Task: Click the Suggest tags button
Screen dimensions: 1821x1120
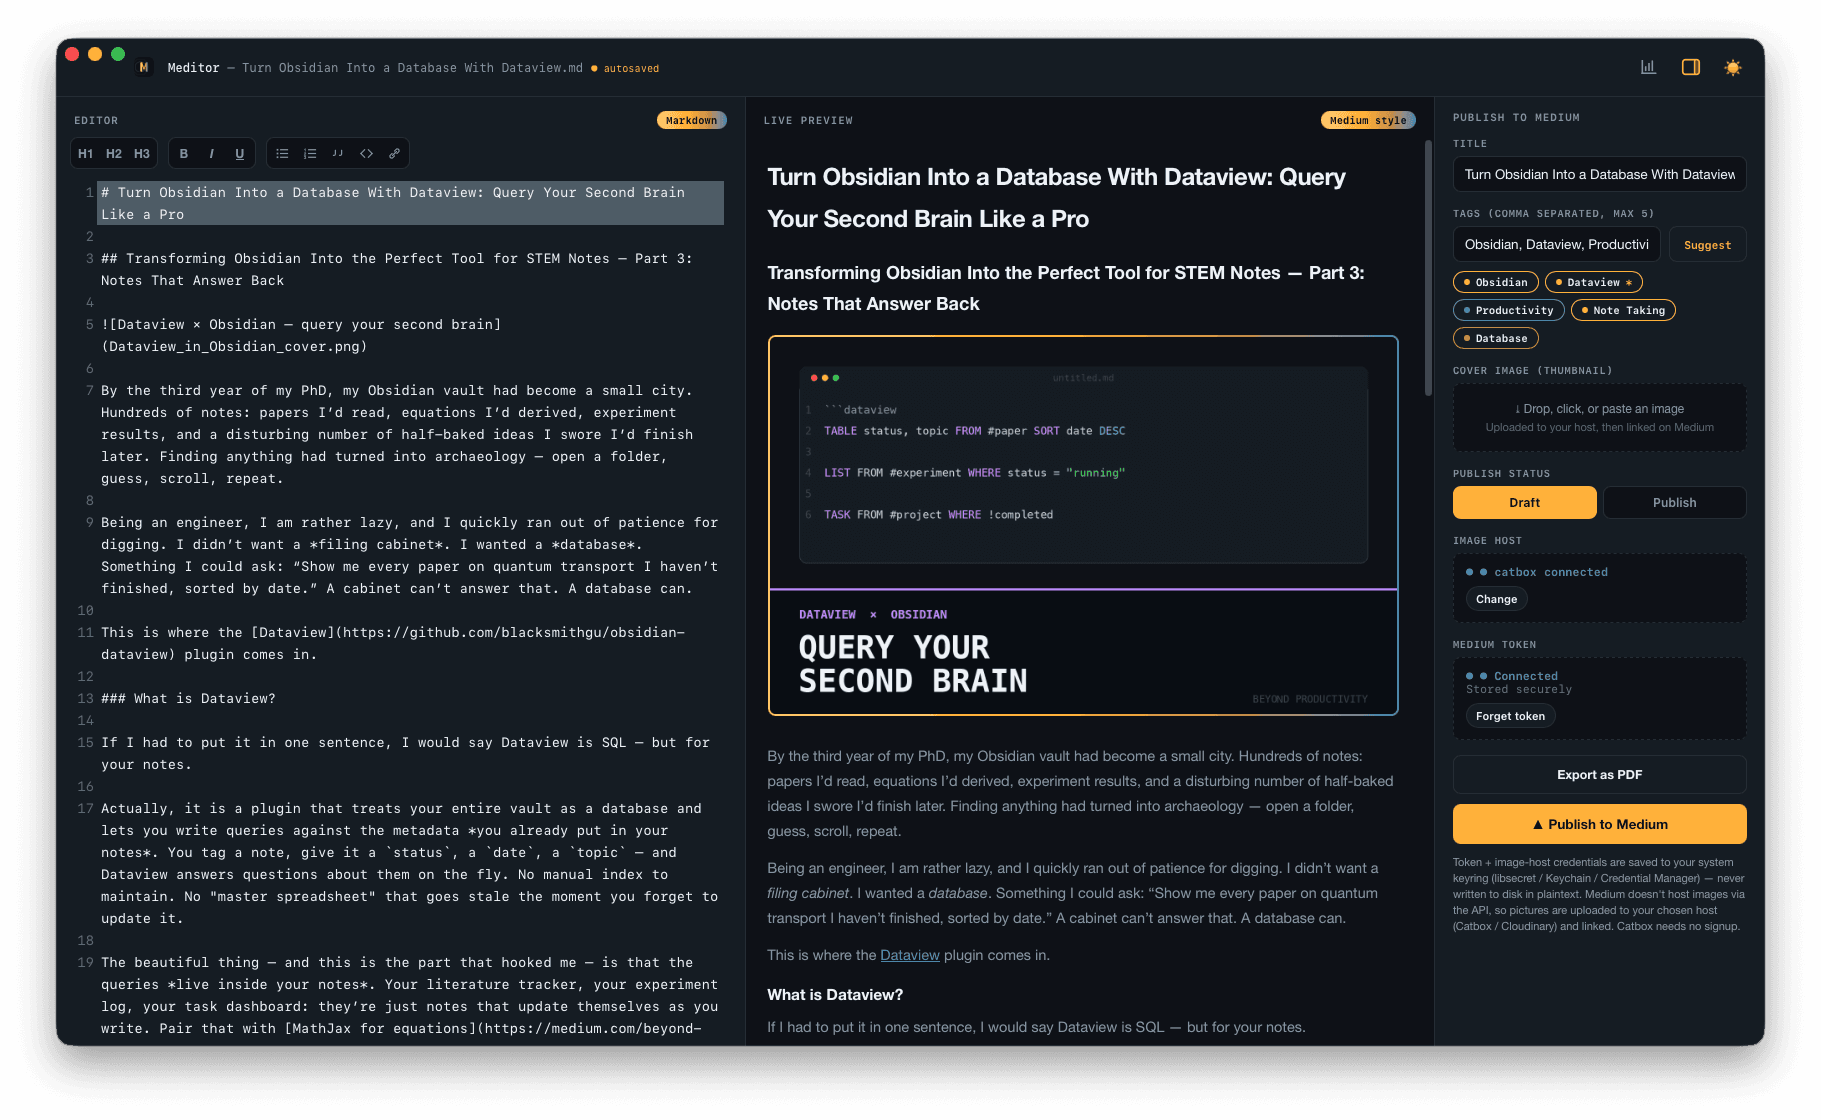Action: tap(1707, 245)
